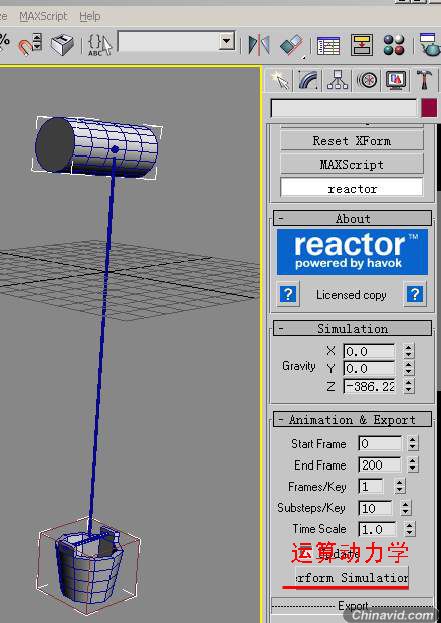
Task: Open the Display panel tab
Action: (395, 81)
